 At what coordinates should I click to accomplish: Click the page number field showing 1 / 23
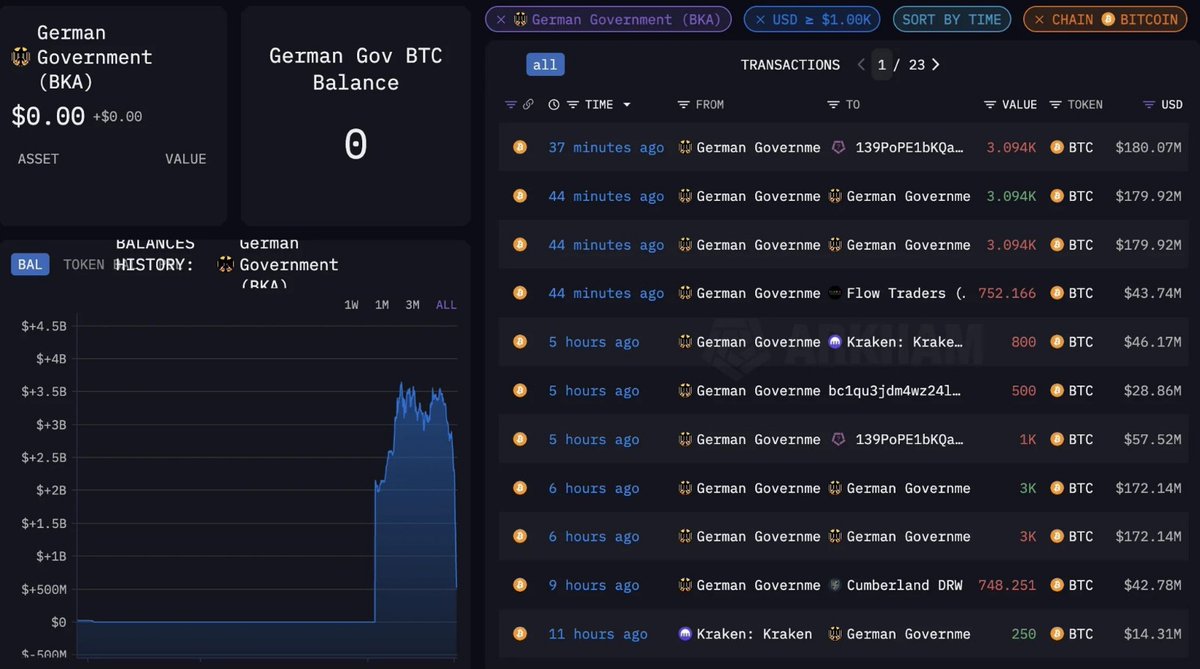(x=898, y=64)
